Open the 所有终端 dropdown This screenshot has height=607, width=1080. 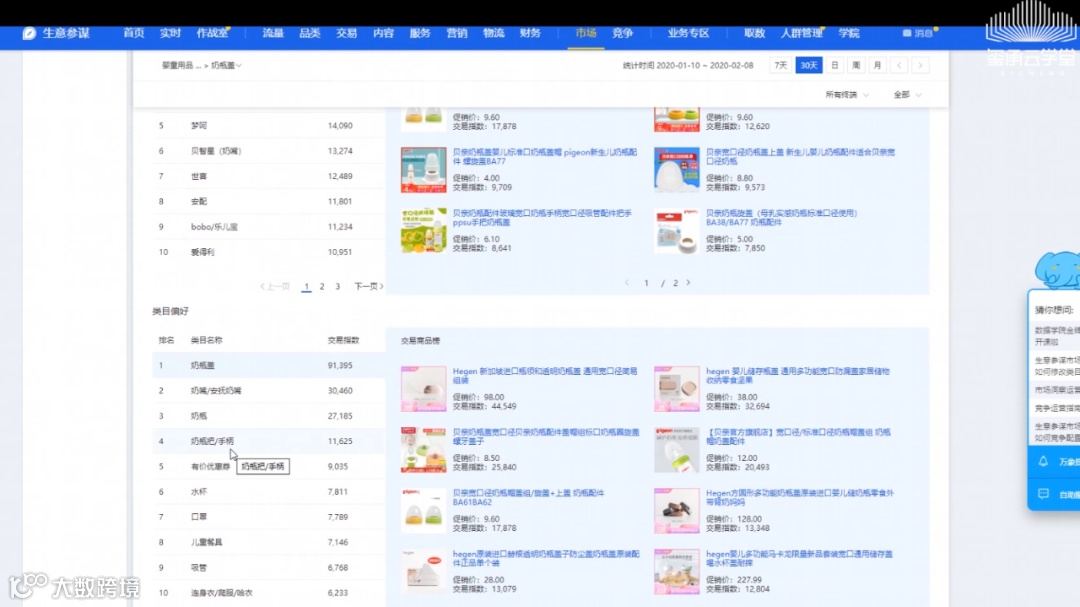pyautogui.click(x=847, y=95)
